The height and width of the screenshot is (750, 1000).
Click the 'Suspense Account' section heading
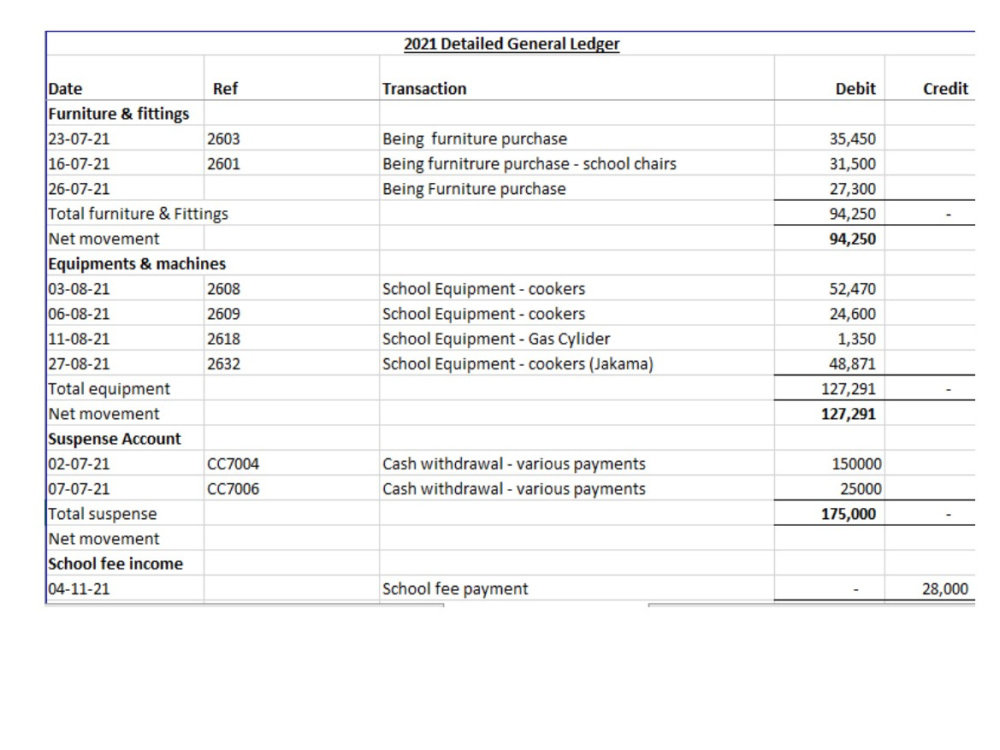point(115,439)
